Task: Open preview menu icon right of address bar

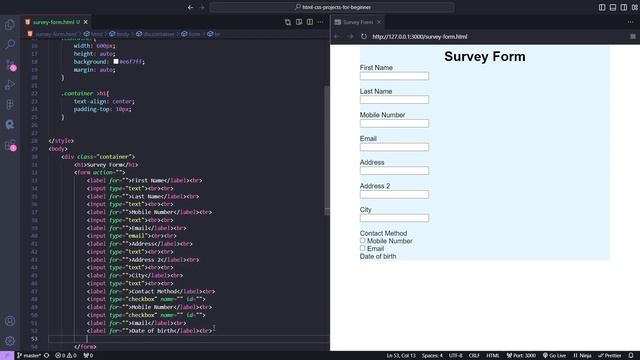Action: click(633, 36)
